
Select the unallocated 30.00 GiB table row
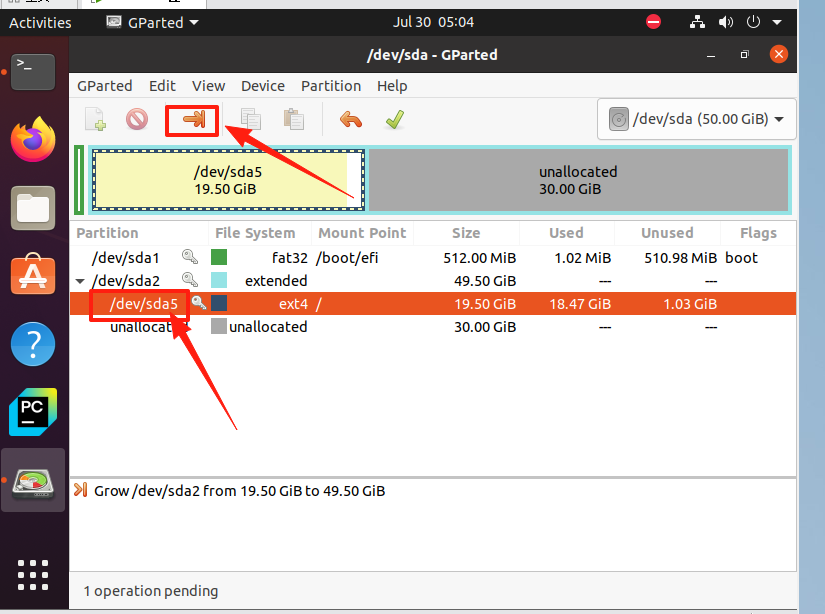click(x=432, y=327)
